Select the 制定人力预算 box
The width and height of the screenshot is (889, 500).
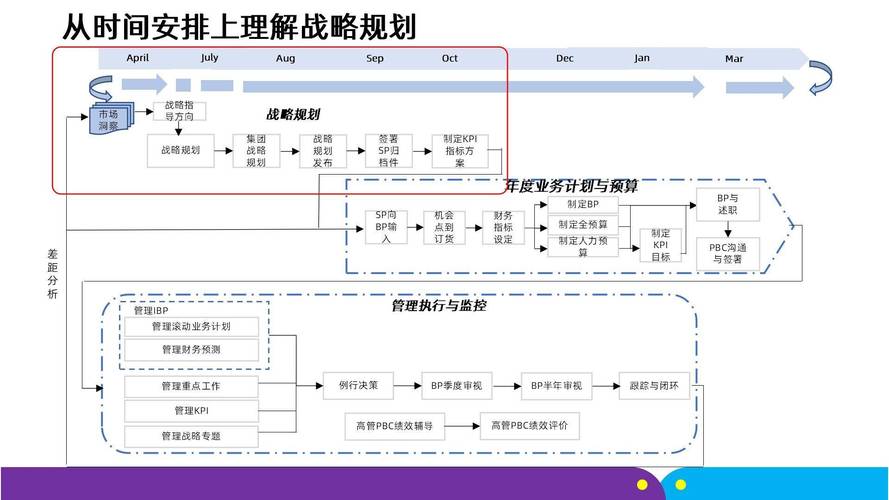click(583, 247)
